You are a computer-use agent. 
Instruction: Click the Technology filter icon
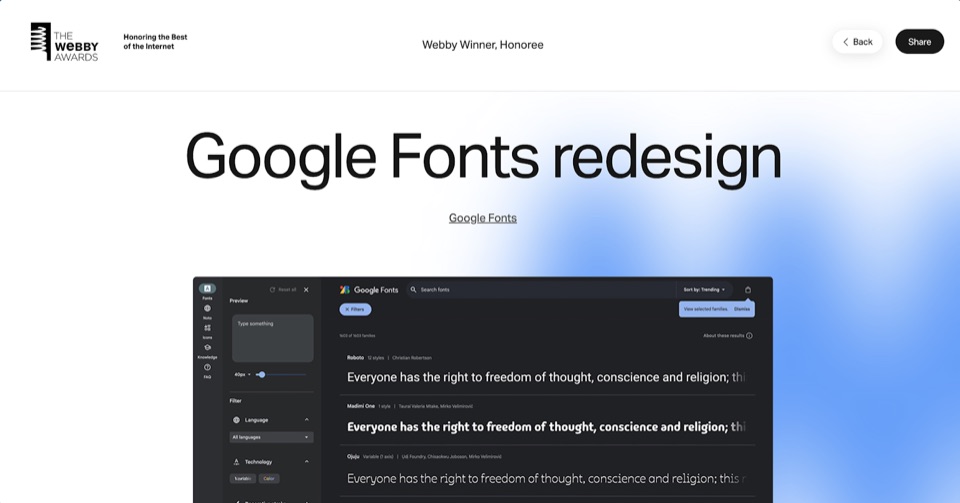coord(236,462)
